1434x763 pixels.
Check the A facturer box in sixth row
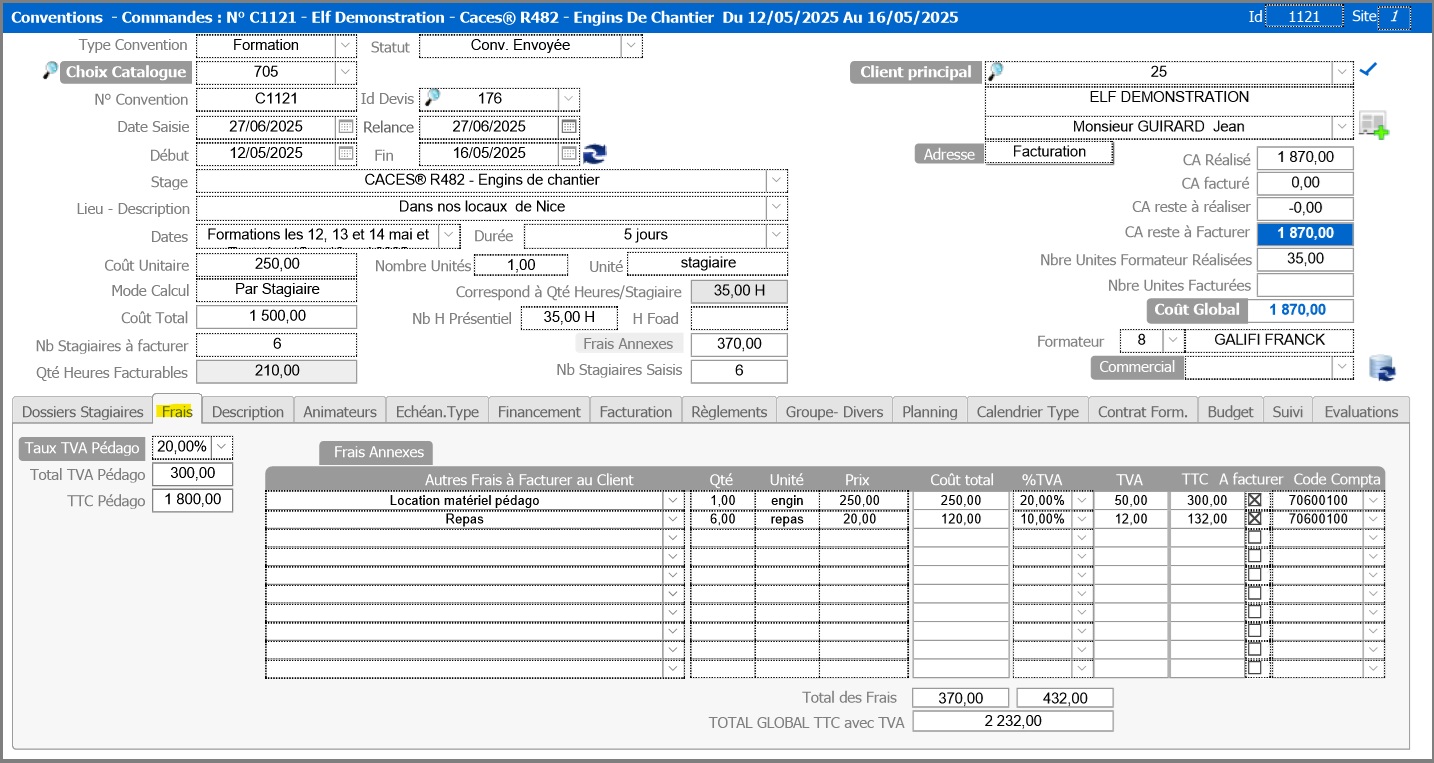coord(1254,593)
